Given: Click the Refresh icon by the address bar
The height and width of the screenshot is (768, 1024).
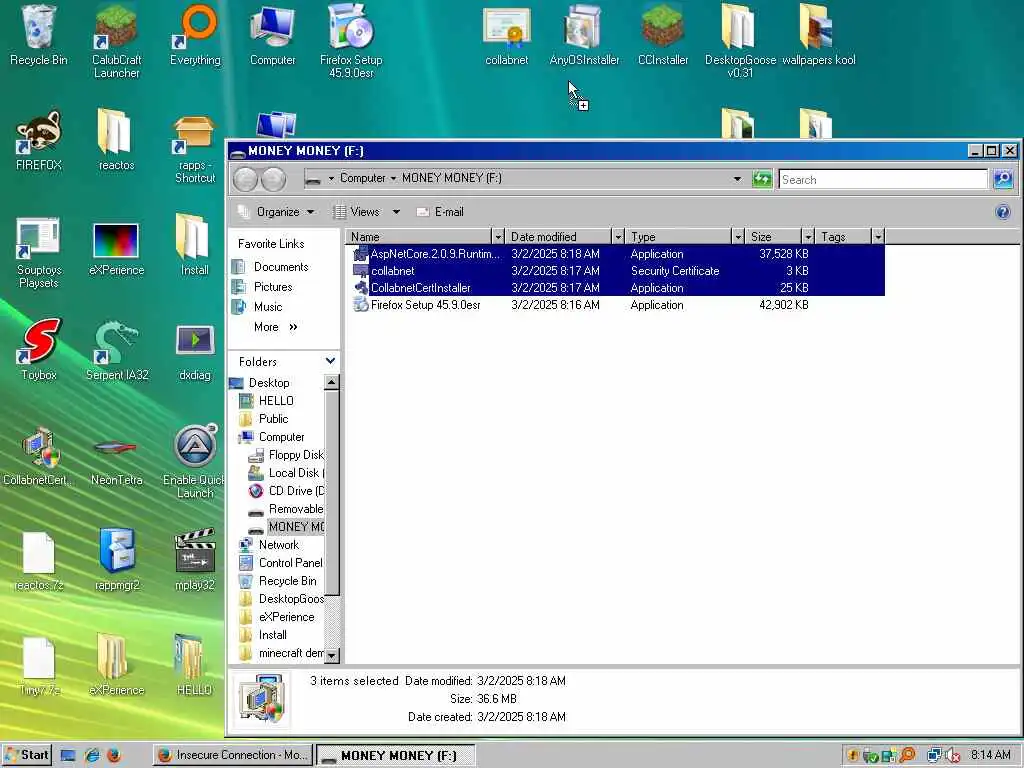Looking at the screenshot, I should (x=761, y=179).
